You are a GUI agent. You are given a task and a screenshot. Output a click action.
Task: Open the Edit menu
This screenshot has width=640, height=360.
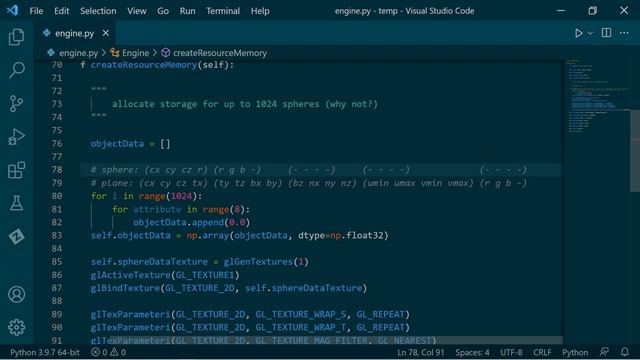(x=62, y=11)
